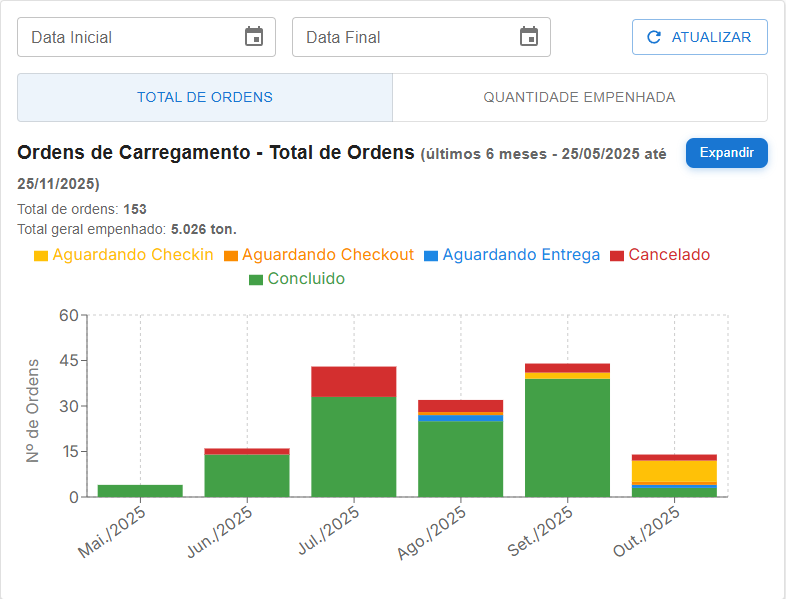The width and height of the screenshot is (786, 599).
Task: Toggle the Aguardando Checkin legend swatch
Action: [x=41, y=256]
